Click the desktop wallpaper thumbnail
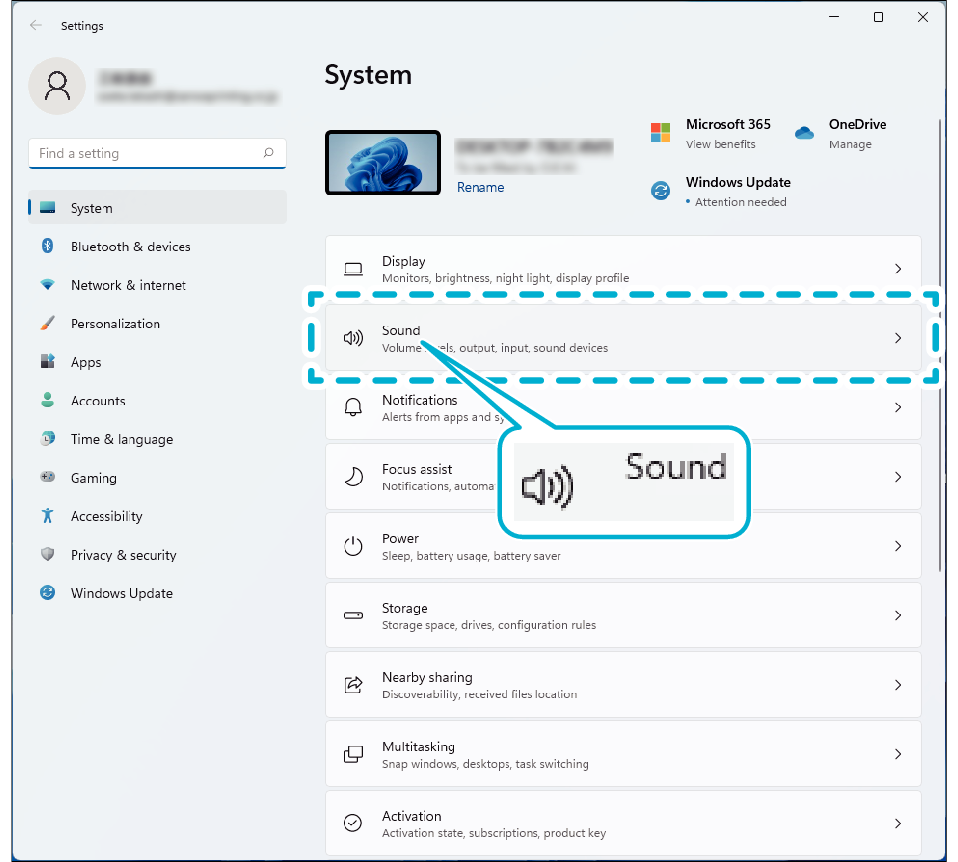This screenshot has height=862, width=958. (383, 162)
